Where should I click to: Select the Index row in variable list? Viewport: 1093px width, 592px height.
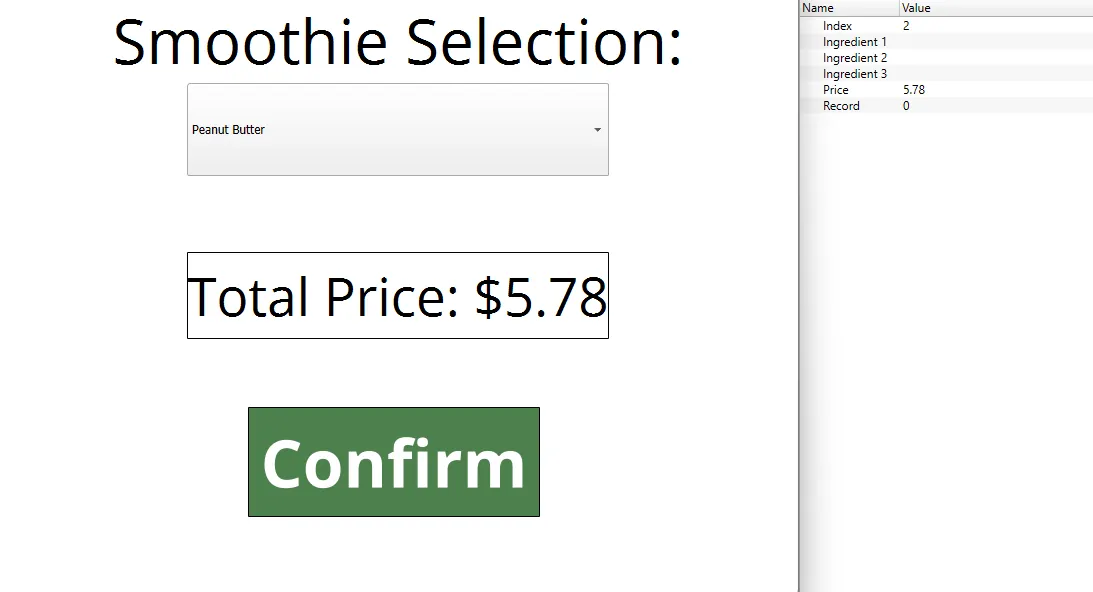click(837, 26)
